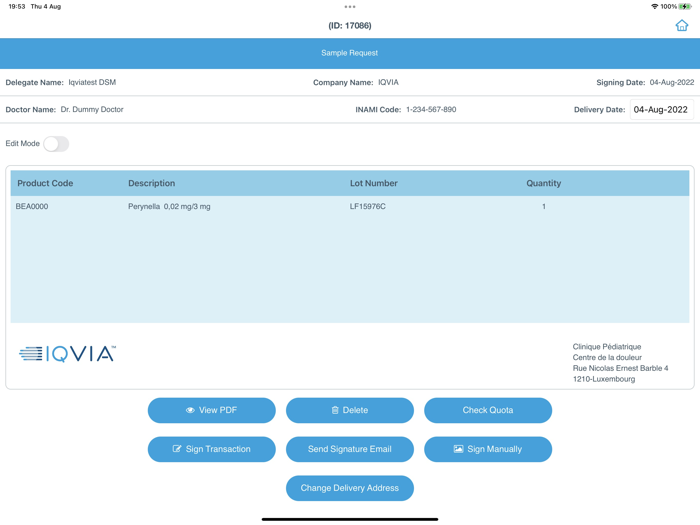Tap the 19:53 clock in status bar
700x525 pixels.
[17, 7]
